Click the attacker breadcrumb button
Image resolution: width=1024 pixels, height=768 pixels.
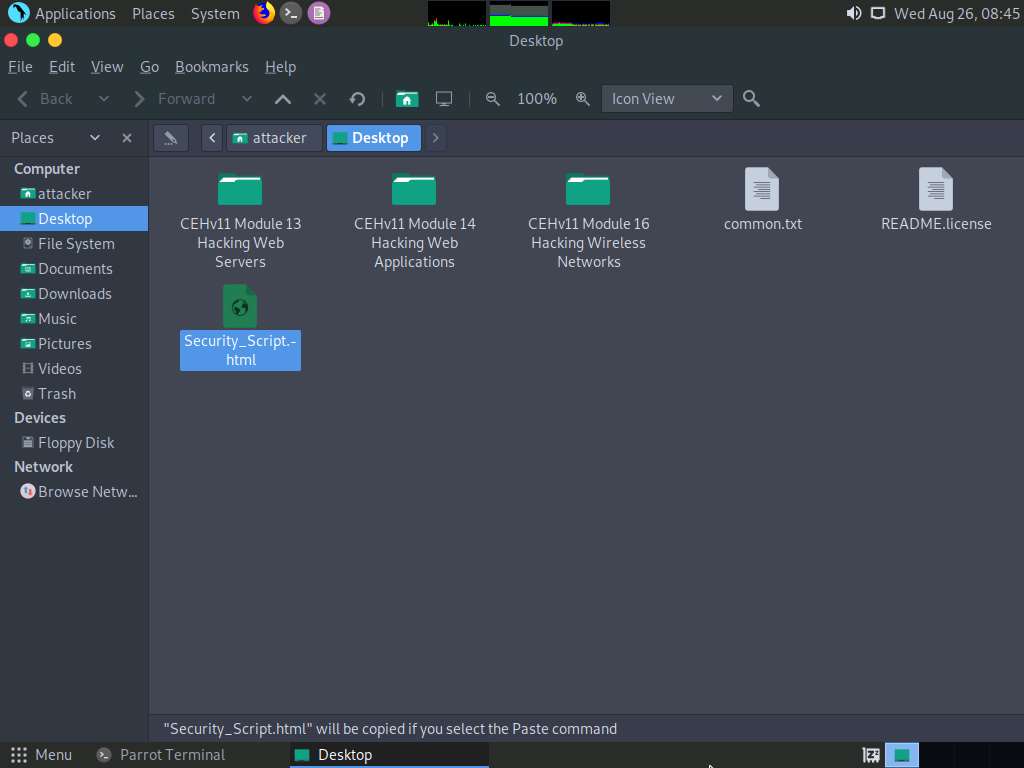273,137
